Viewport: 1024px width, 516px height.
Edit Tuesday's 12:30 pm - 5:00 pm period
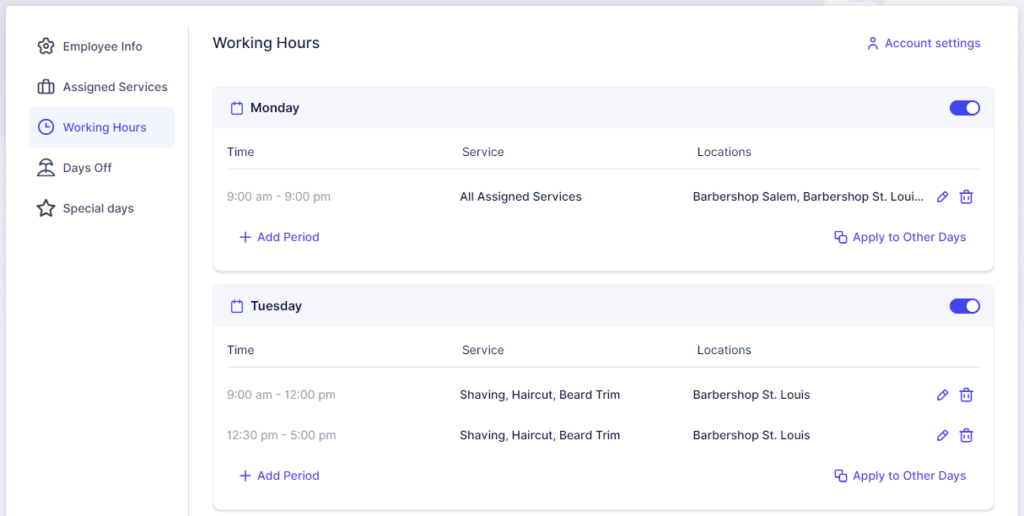[942, 435]
